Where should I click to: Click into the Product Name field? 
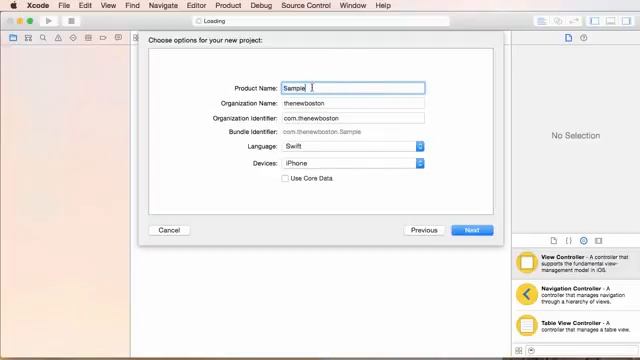353,88
